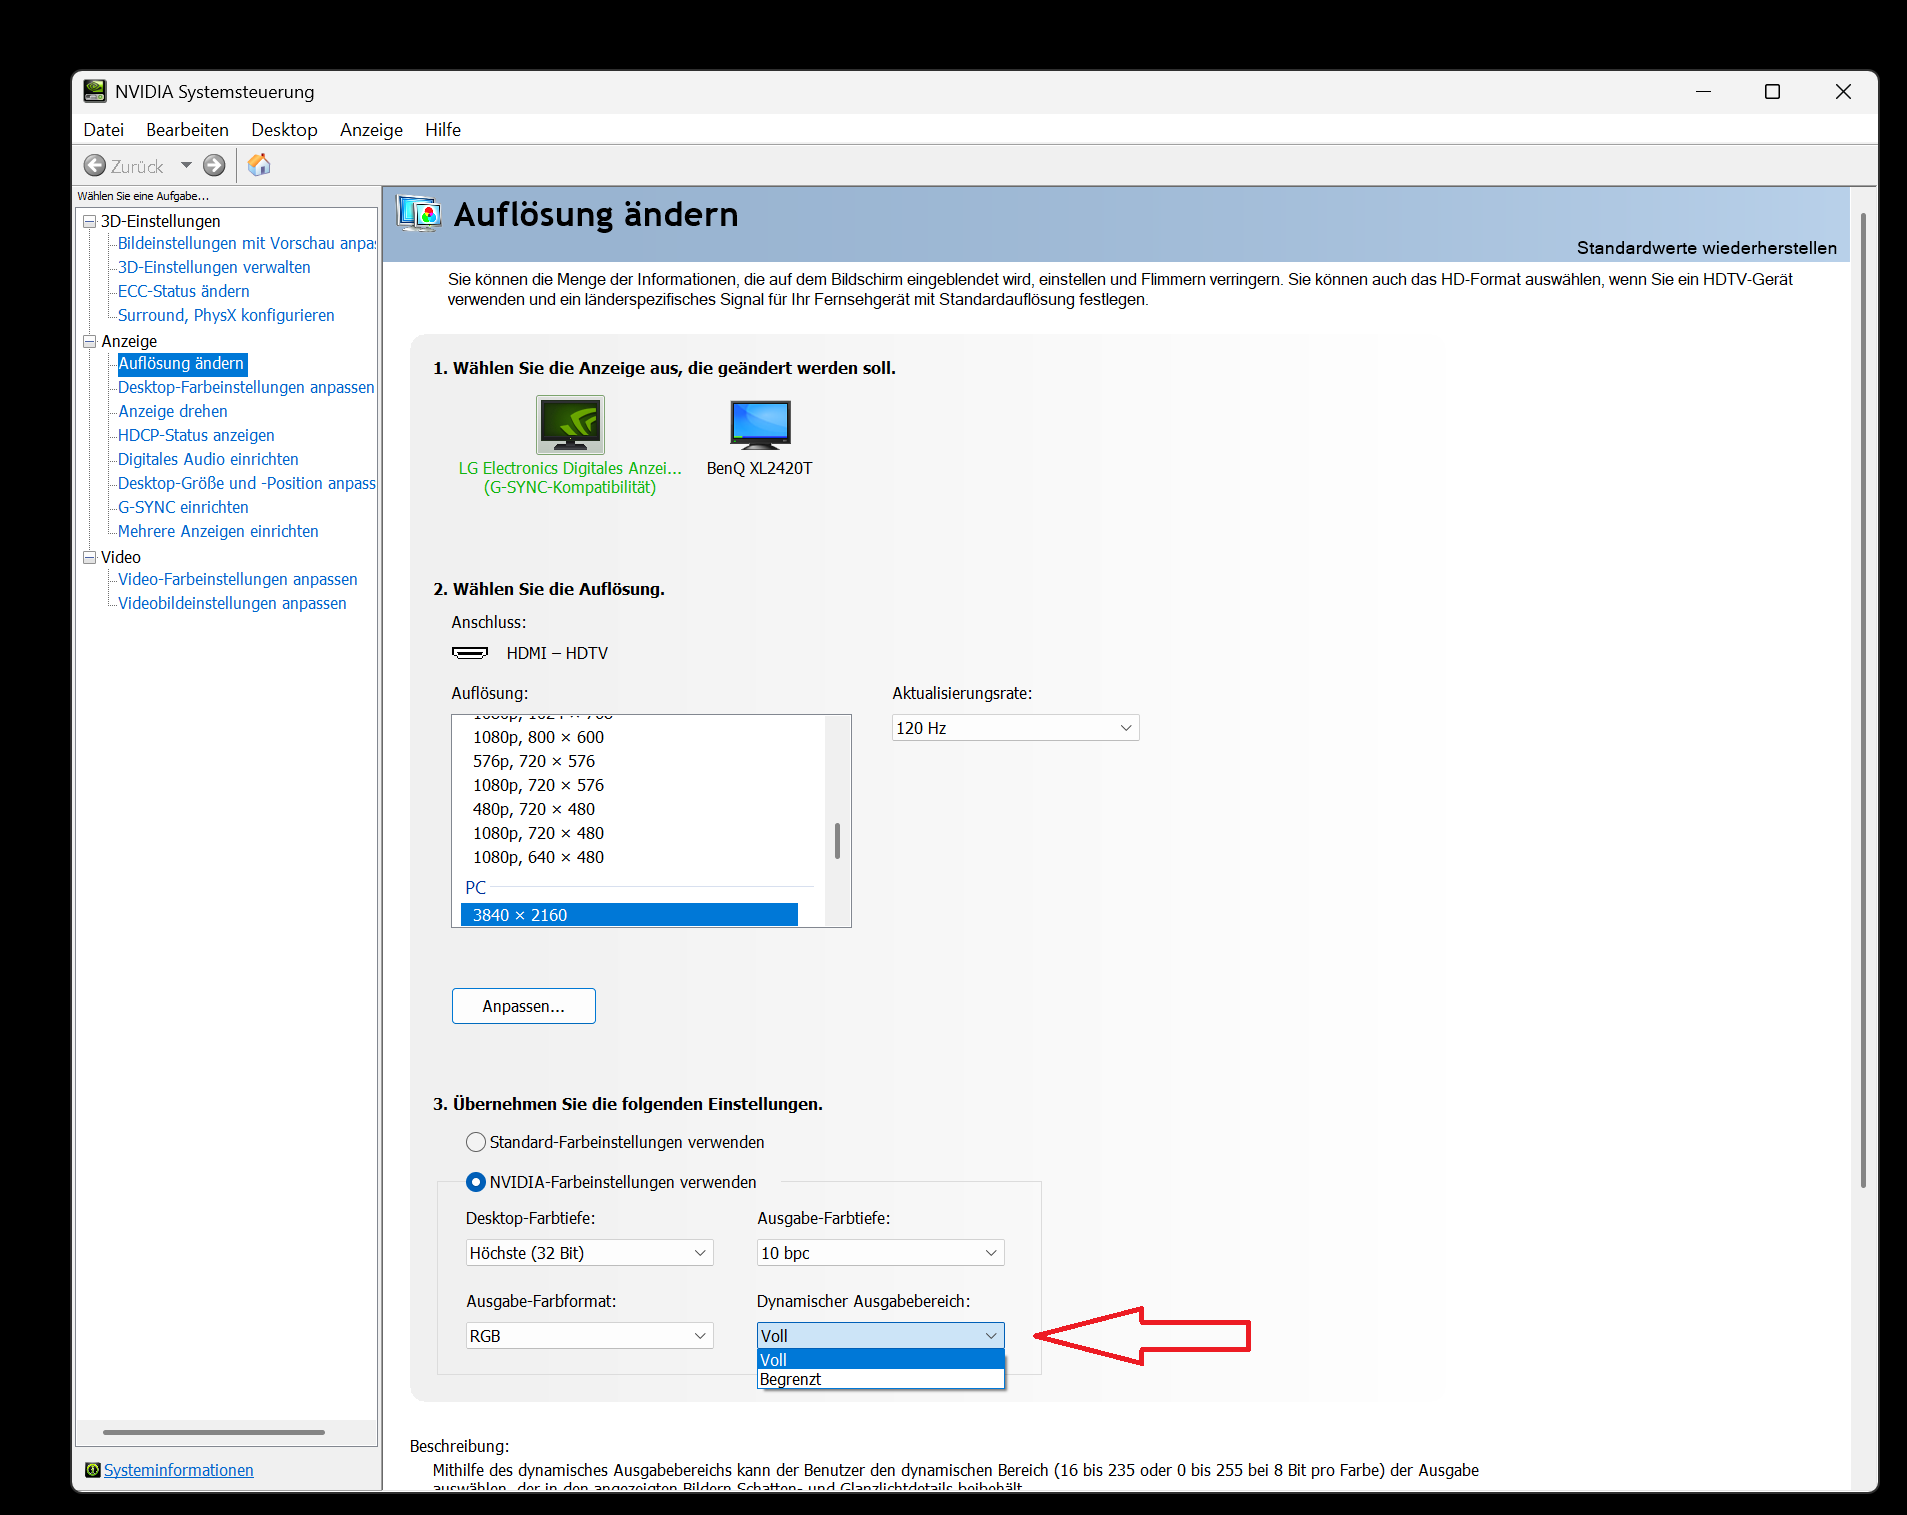
Task: Open the Datei menu
Action: [104, 130]
